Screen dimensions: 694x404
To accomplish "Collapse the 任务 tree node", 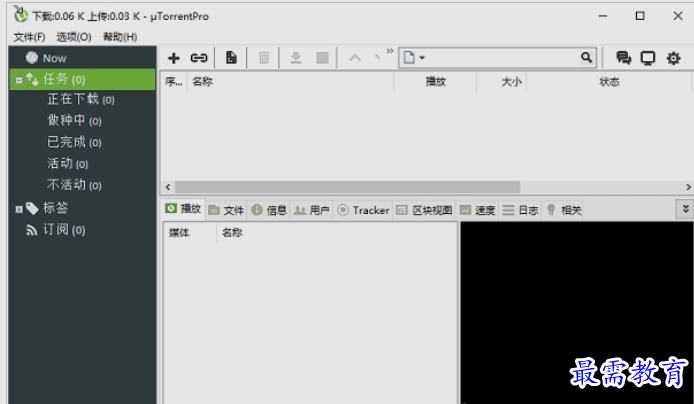I will coord(19,81).
